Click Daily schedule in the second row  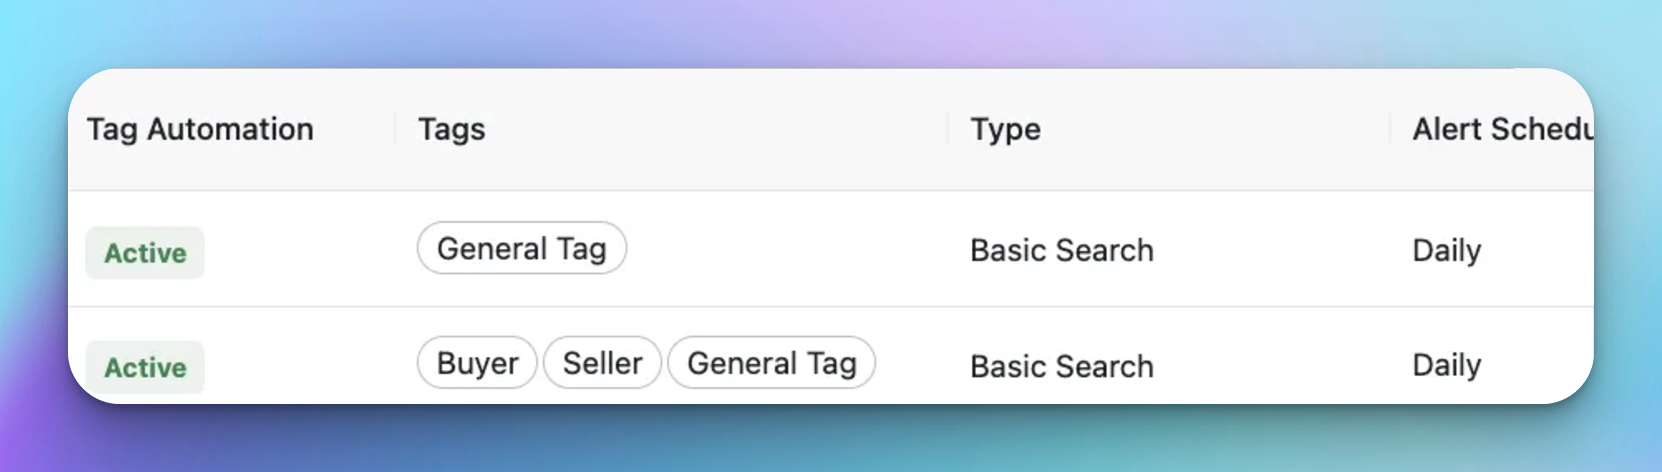[x=1446, y=365]
